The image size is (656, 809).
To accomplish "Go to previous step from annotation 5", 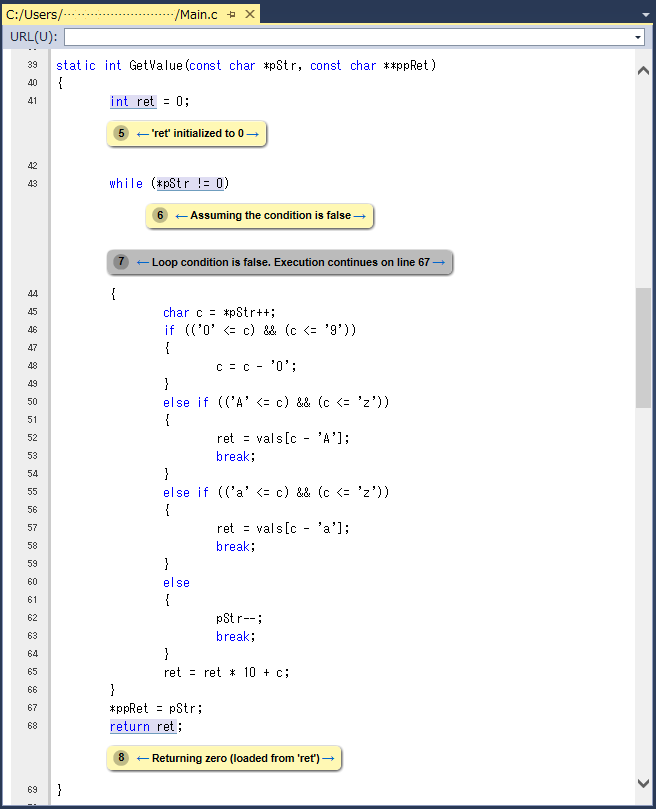I will coord(143,133).
